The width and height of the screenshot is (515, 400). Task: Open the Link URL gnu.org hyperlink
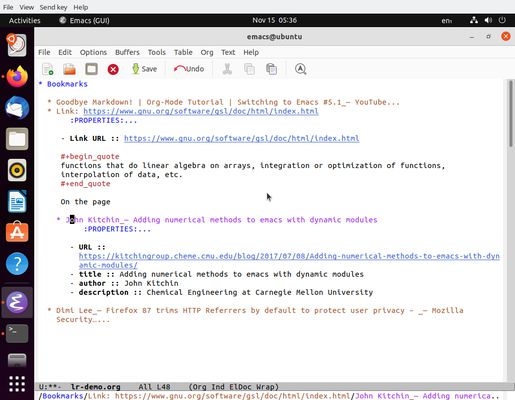click(241, 138)
